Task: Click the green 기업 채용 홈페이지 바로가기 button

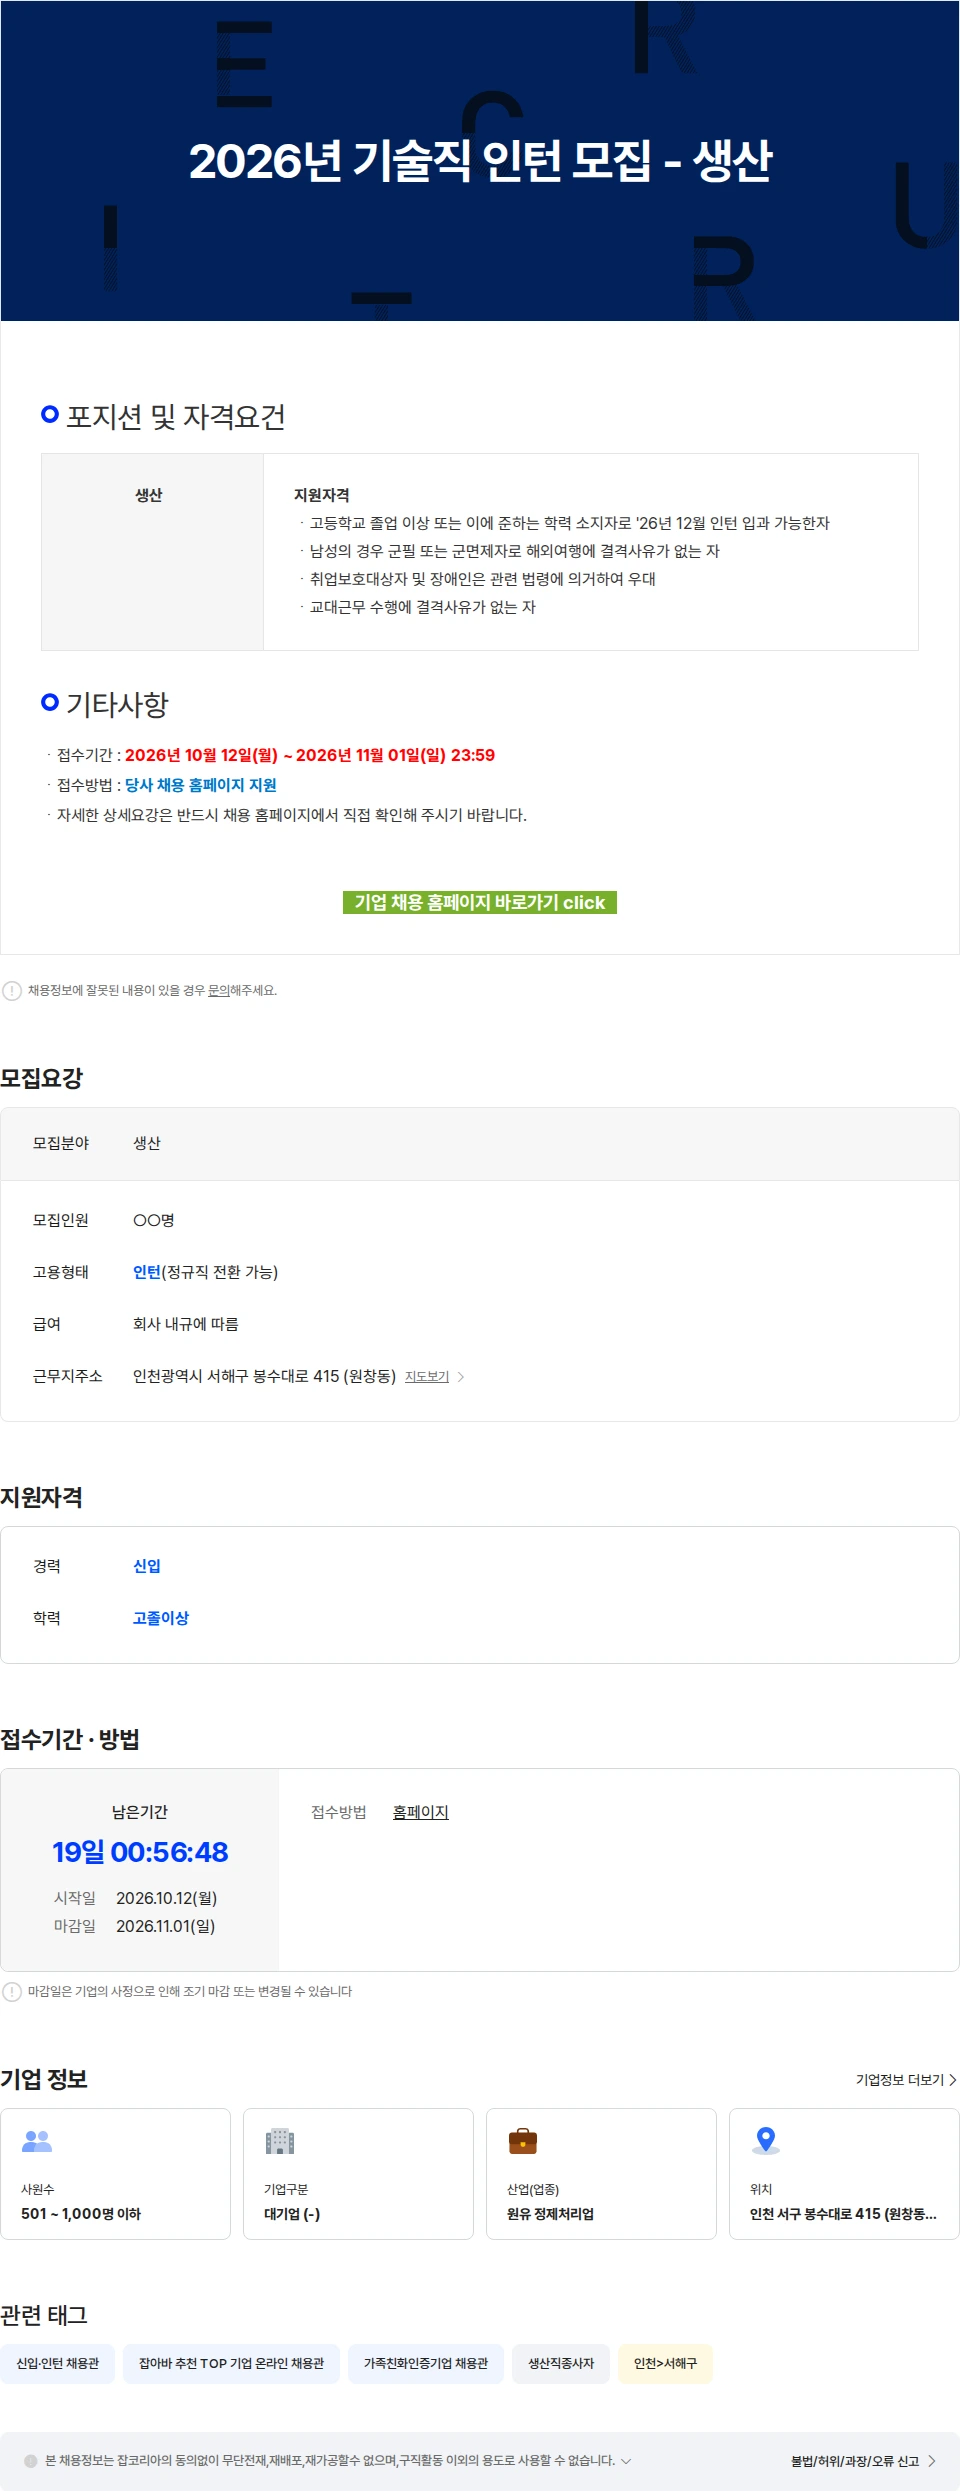Action: tap(480, 902)
